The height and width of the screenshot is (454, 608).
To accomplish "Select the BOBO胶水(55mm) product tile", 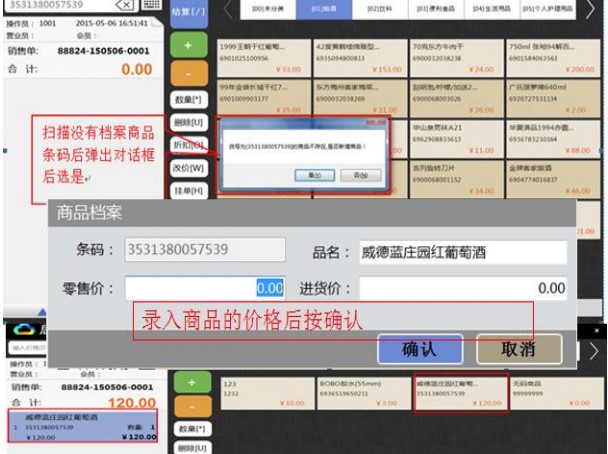I will (364, 393).
